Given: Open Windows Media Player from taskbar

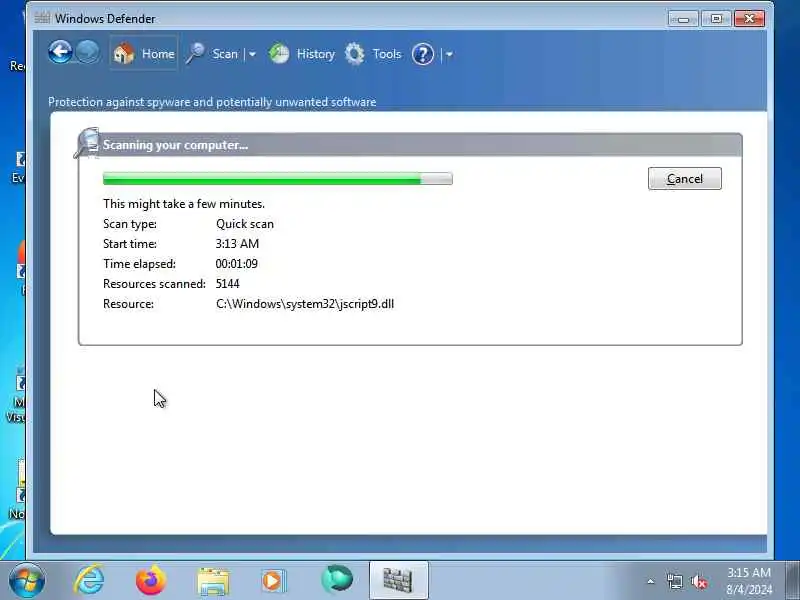Looking at the screenshot, I should click(274, 581).
